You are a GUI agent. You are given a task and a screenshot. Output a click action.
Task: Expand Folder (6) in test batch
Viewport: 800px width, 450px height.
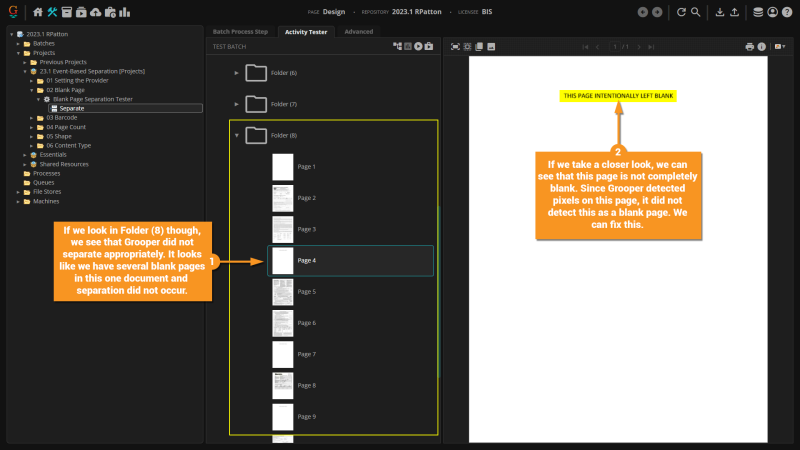pyautogui.click(x=236, y=73)
